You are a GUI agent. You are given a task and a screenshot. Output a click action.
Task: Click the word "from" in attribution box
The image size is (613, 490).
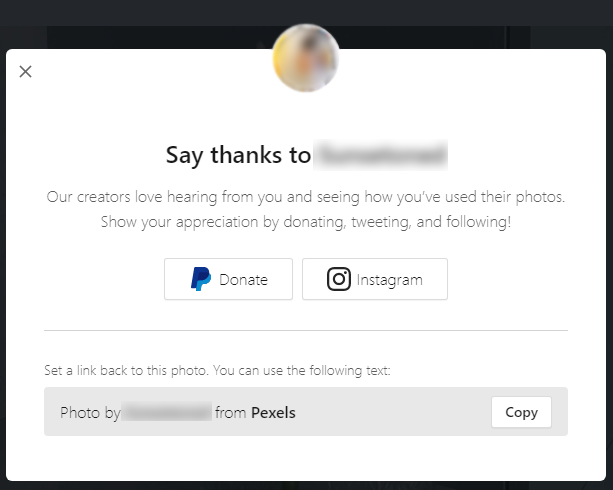coord(230,412)
